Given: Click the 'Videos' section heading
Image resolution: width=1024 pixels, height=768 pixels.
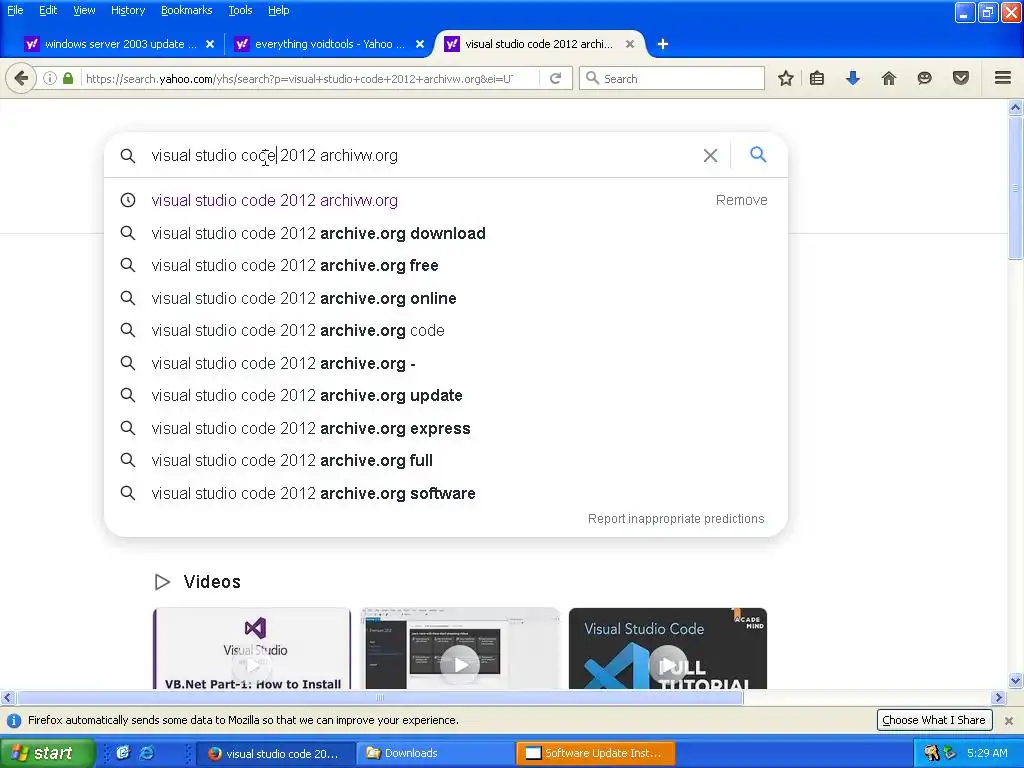Looking at the screenshot, I should [x=212, y=582].
